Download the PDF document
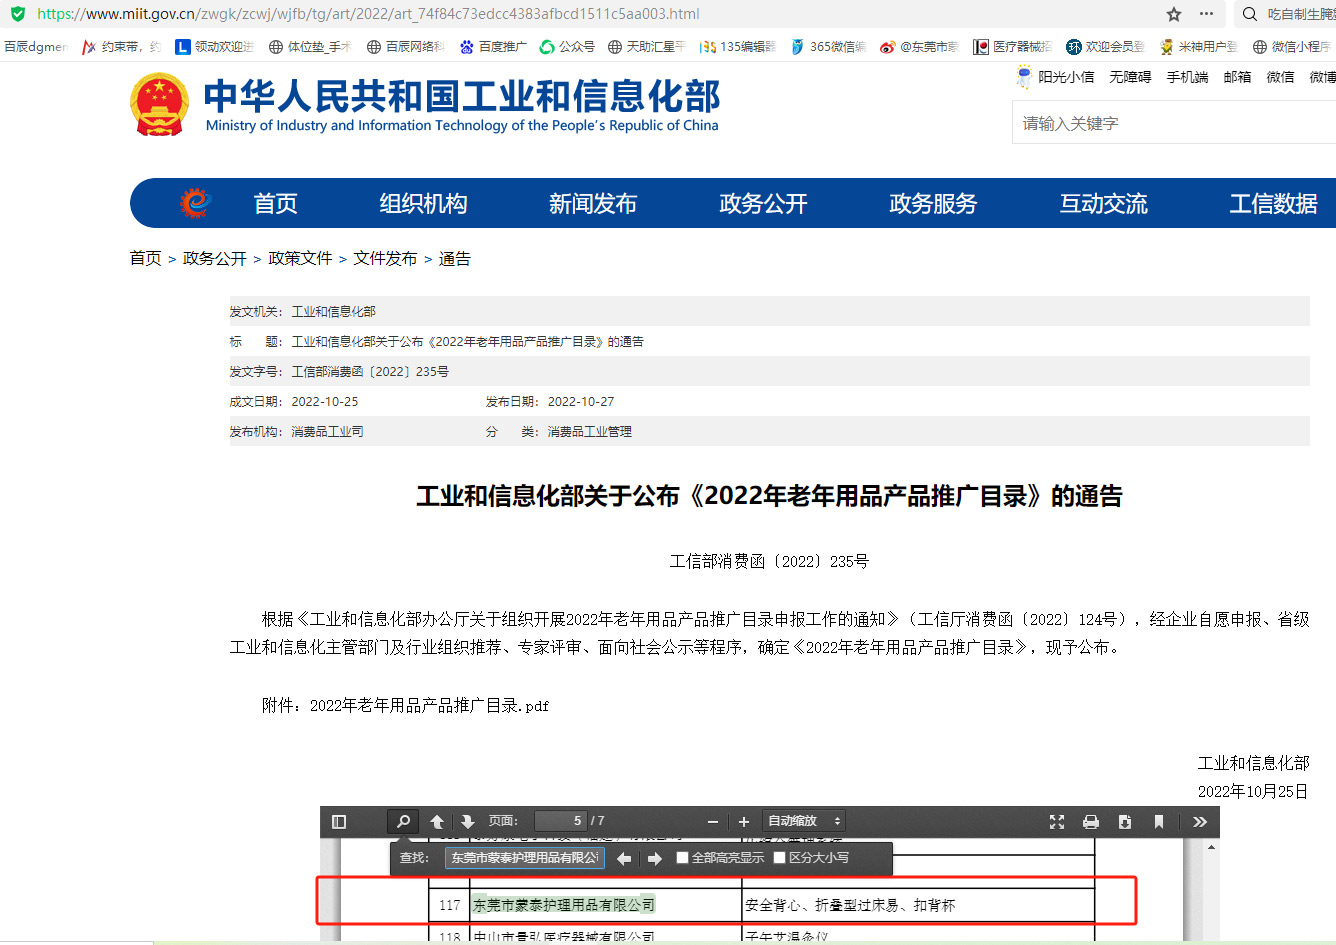1336x945 pixels. coord(1125,822)
